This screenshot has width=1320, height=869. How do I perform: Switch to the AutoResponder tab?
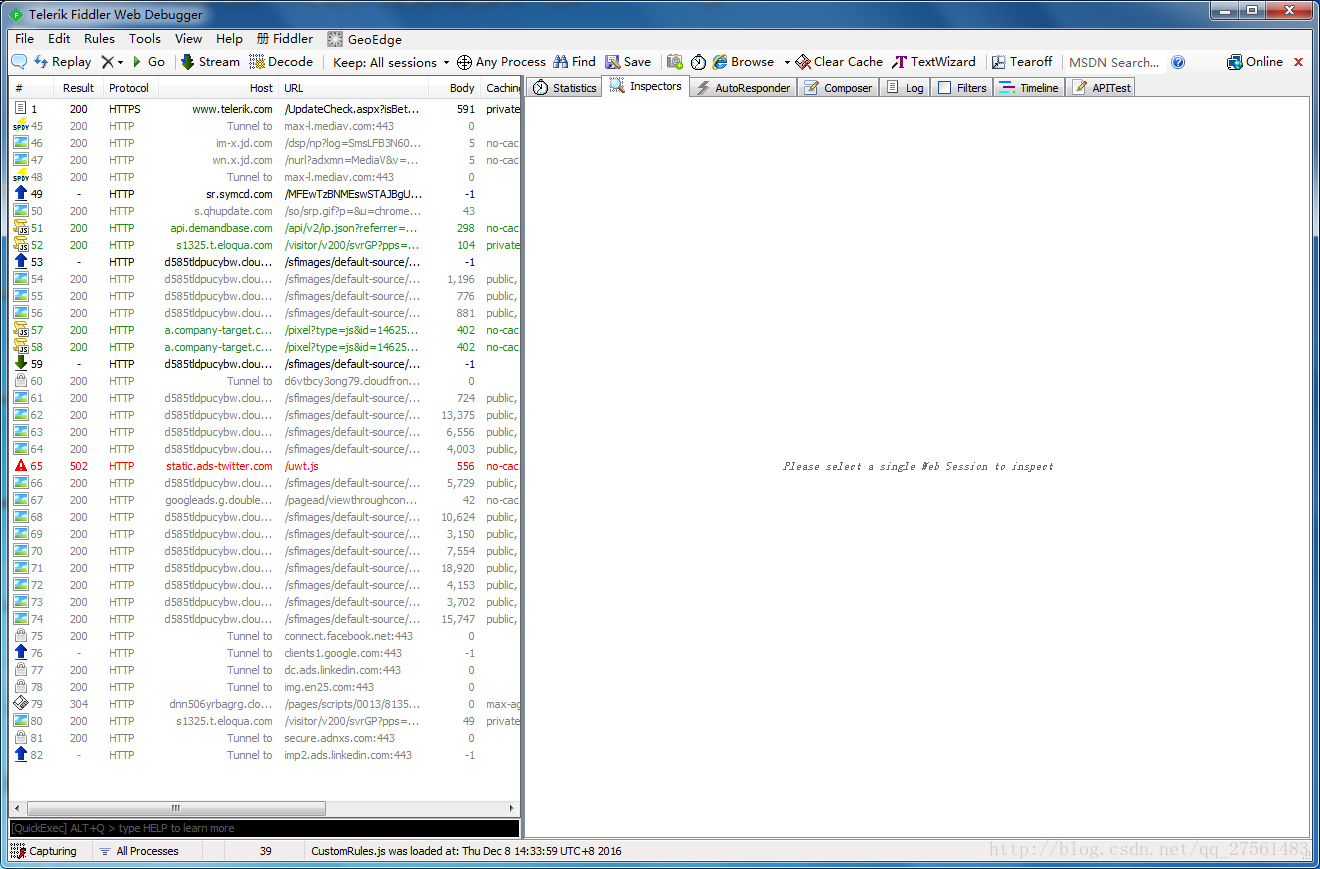tap(742, 88)
